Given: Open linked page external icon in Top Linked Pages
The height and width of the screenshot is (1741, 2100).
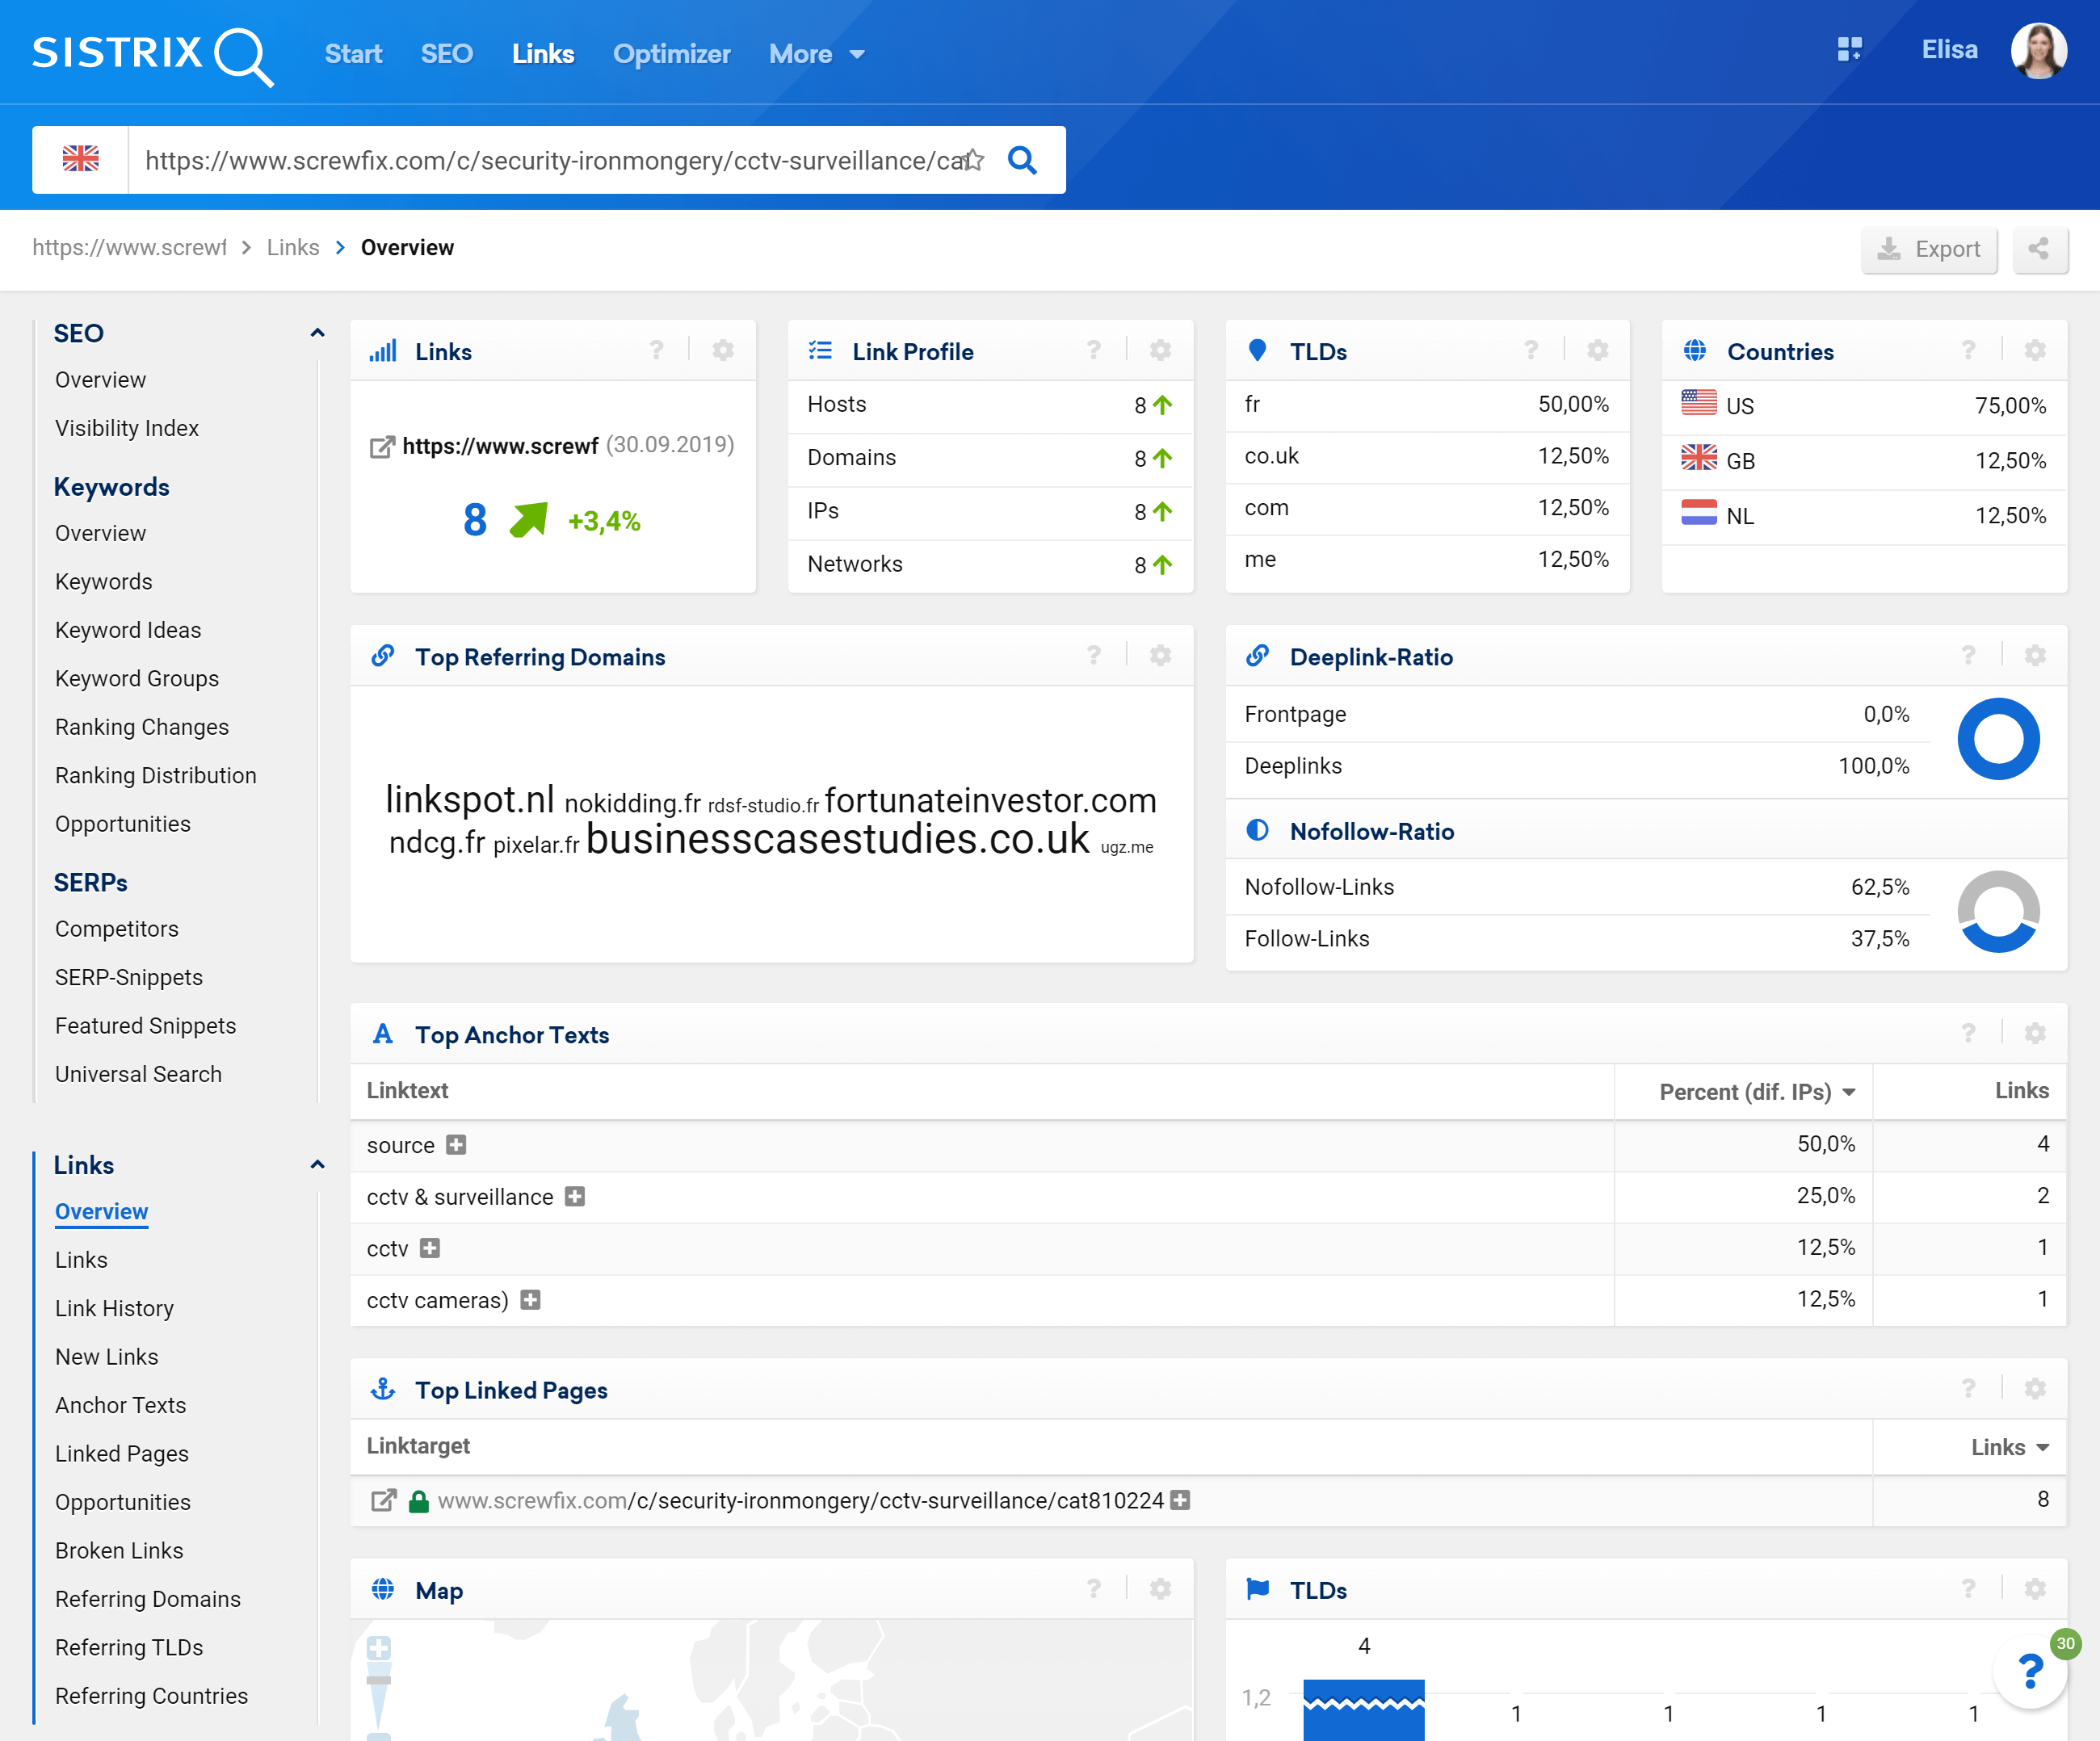Looking at the screenshot, I should click(x=383, y=1501).
